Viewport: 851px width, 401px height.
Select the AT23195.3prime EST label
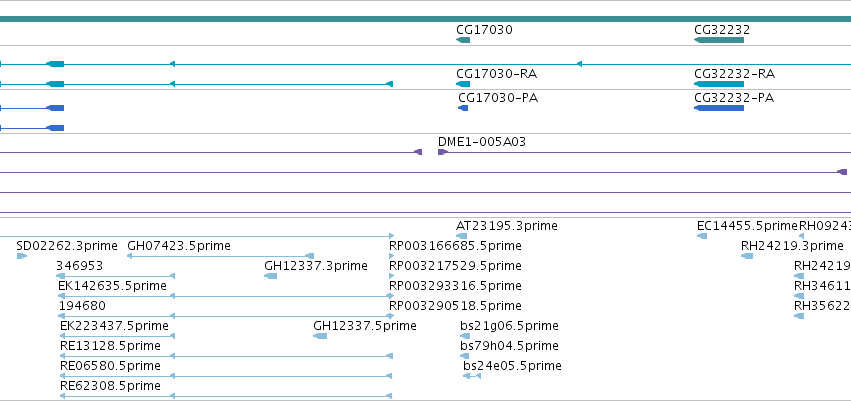(506, 226)
